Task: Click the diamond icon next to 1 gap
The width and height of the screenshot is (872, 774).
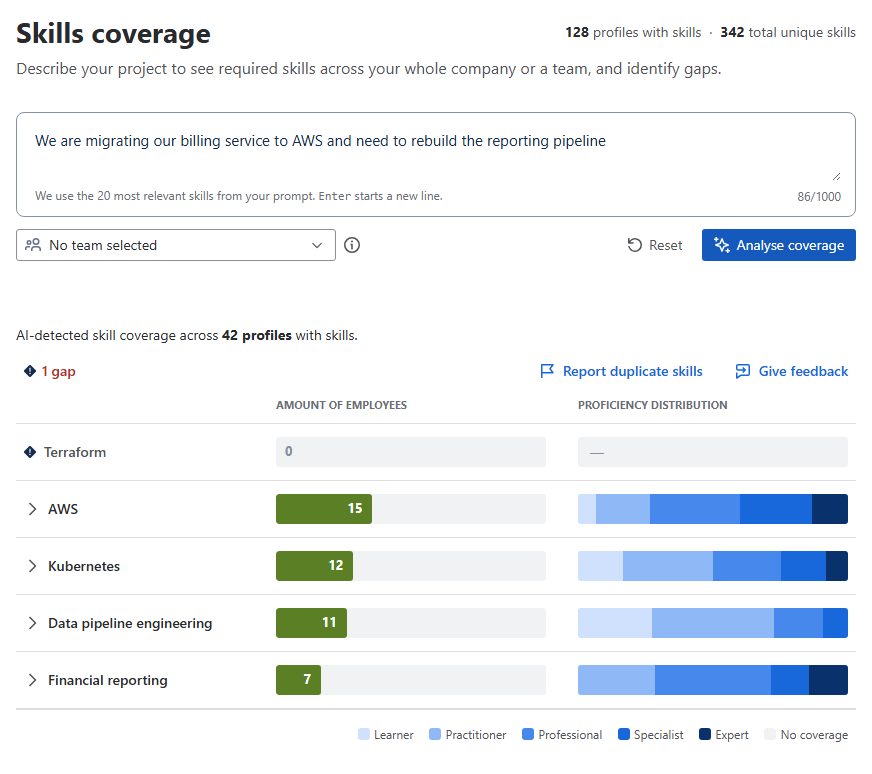Action: 30,371
